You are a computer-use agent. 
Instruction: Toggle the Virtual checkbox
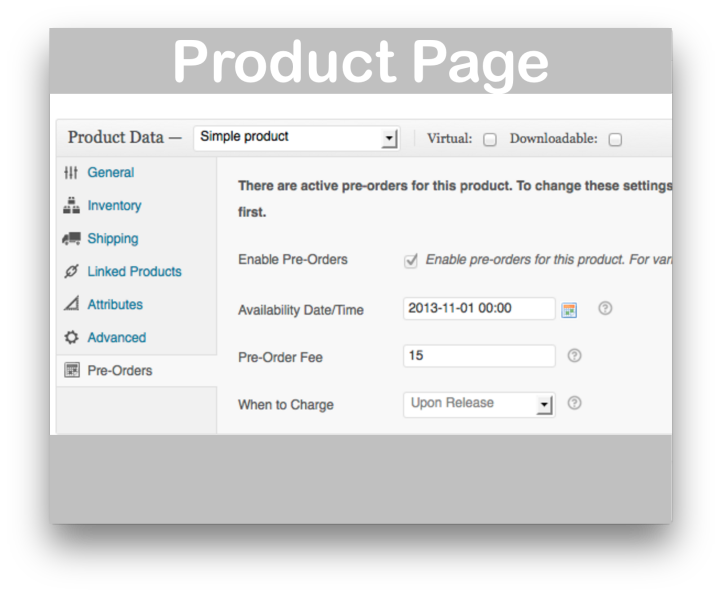490,140
